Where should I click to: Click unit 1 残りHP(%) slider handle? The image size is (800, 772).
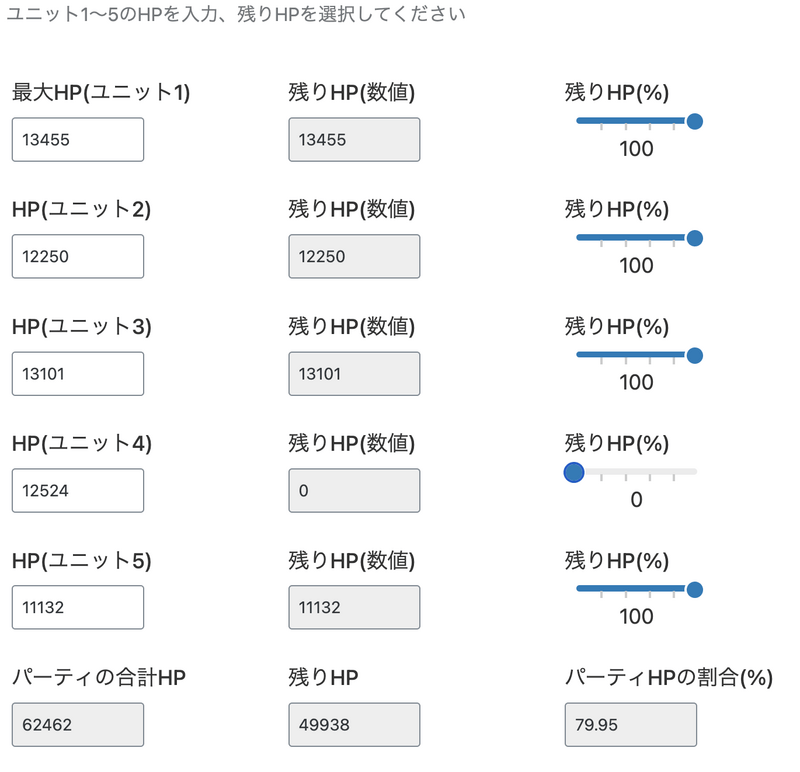tap(695, 121)
